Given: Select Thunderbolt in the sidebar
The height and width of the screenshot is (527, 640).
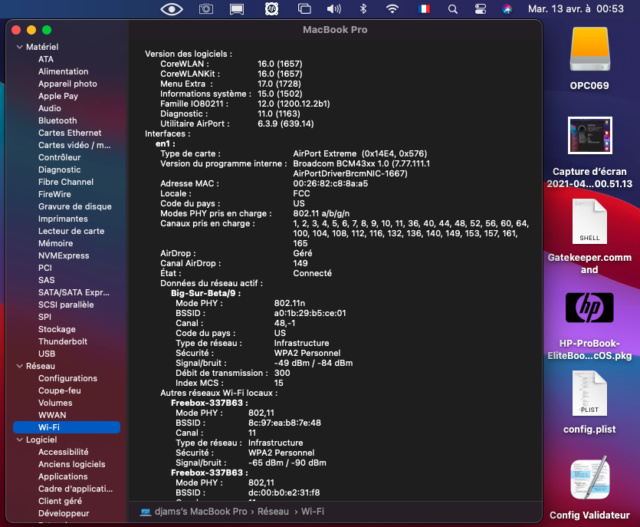Looking at the screenshot, I should 62,341.
